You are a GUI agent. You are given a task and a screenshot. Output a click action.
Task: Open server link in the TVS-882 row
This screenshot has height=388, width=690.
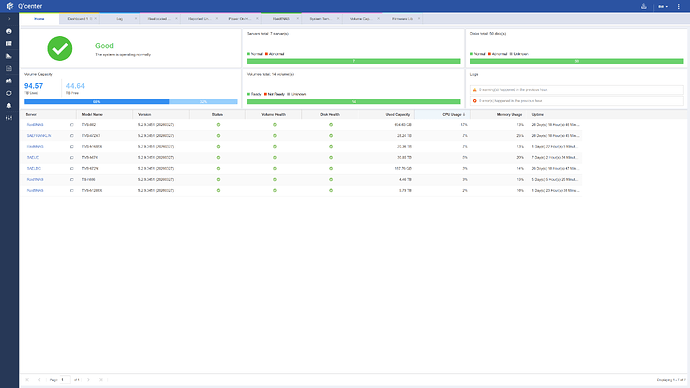[35, 125]
